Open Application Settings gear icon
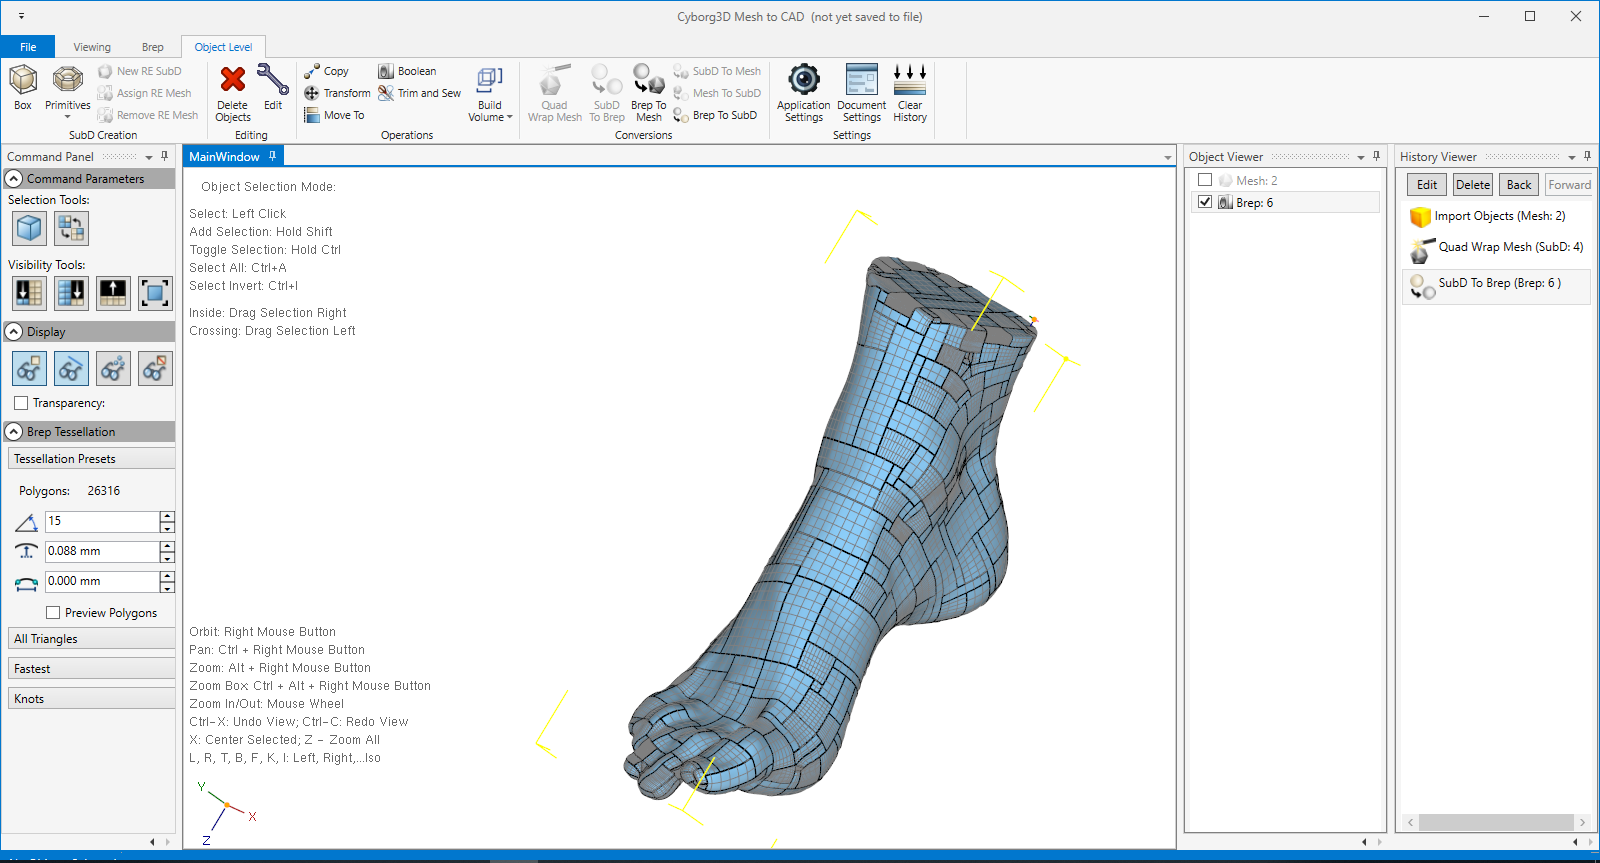Viewport: 1600px width, 863px height. [803, 80]
